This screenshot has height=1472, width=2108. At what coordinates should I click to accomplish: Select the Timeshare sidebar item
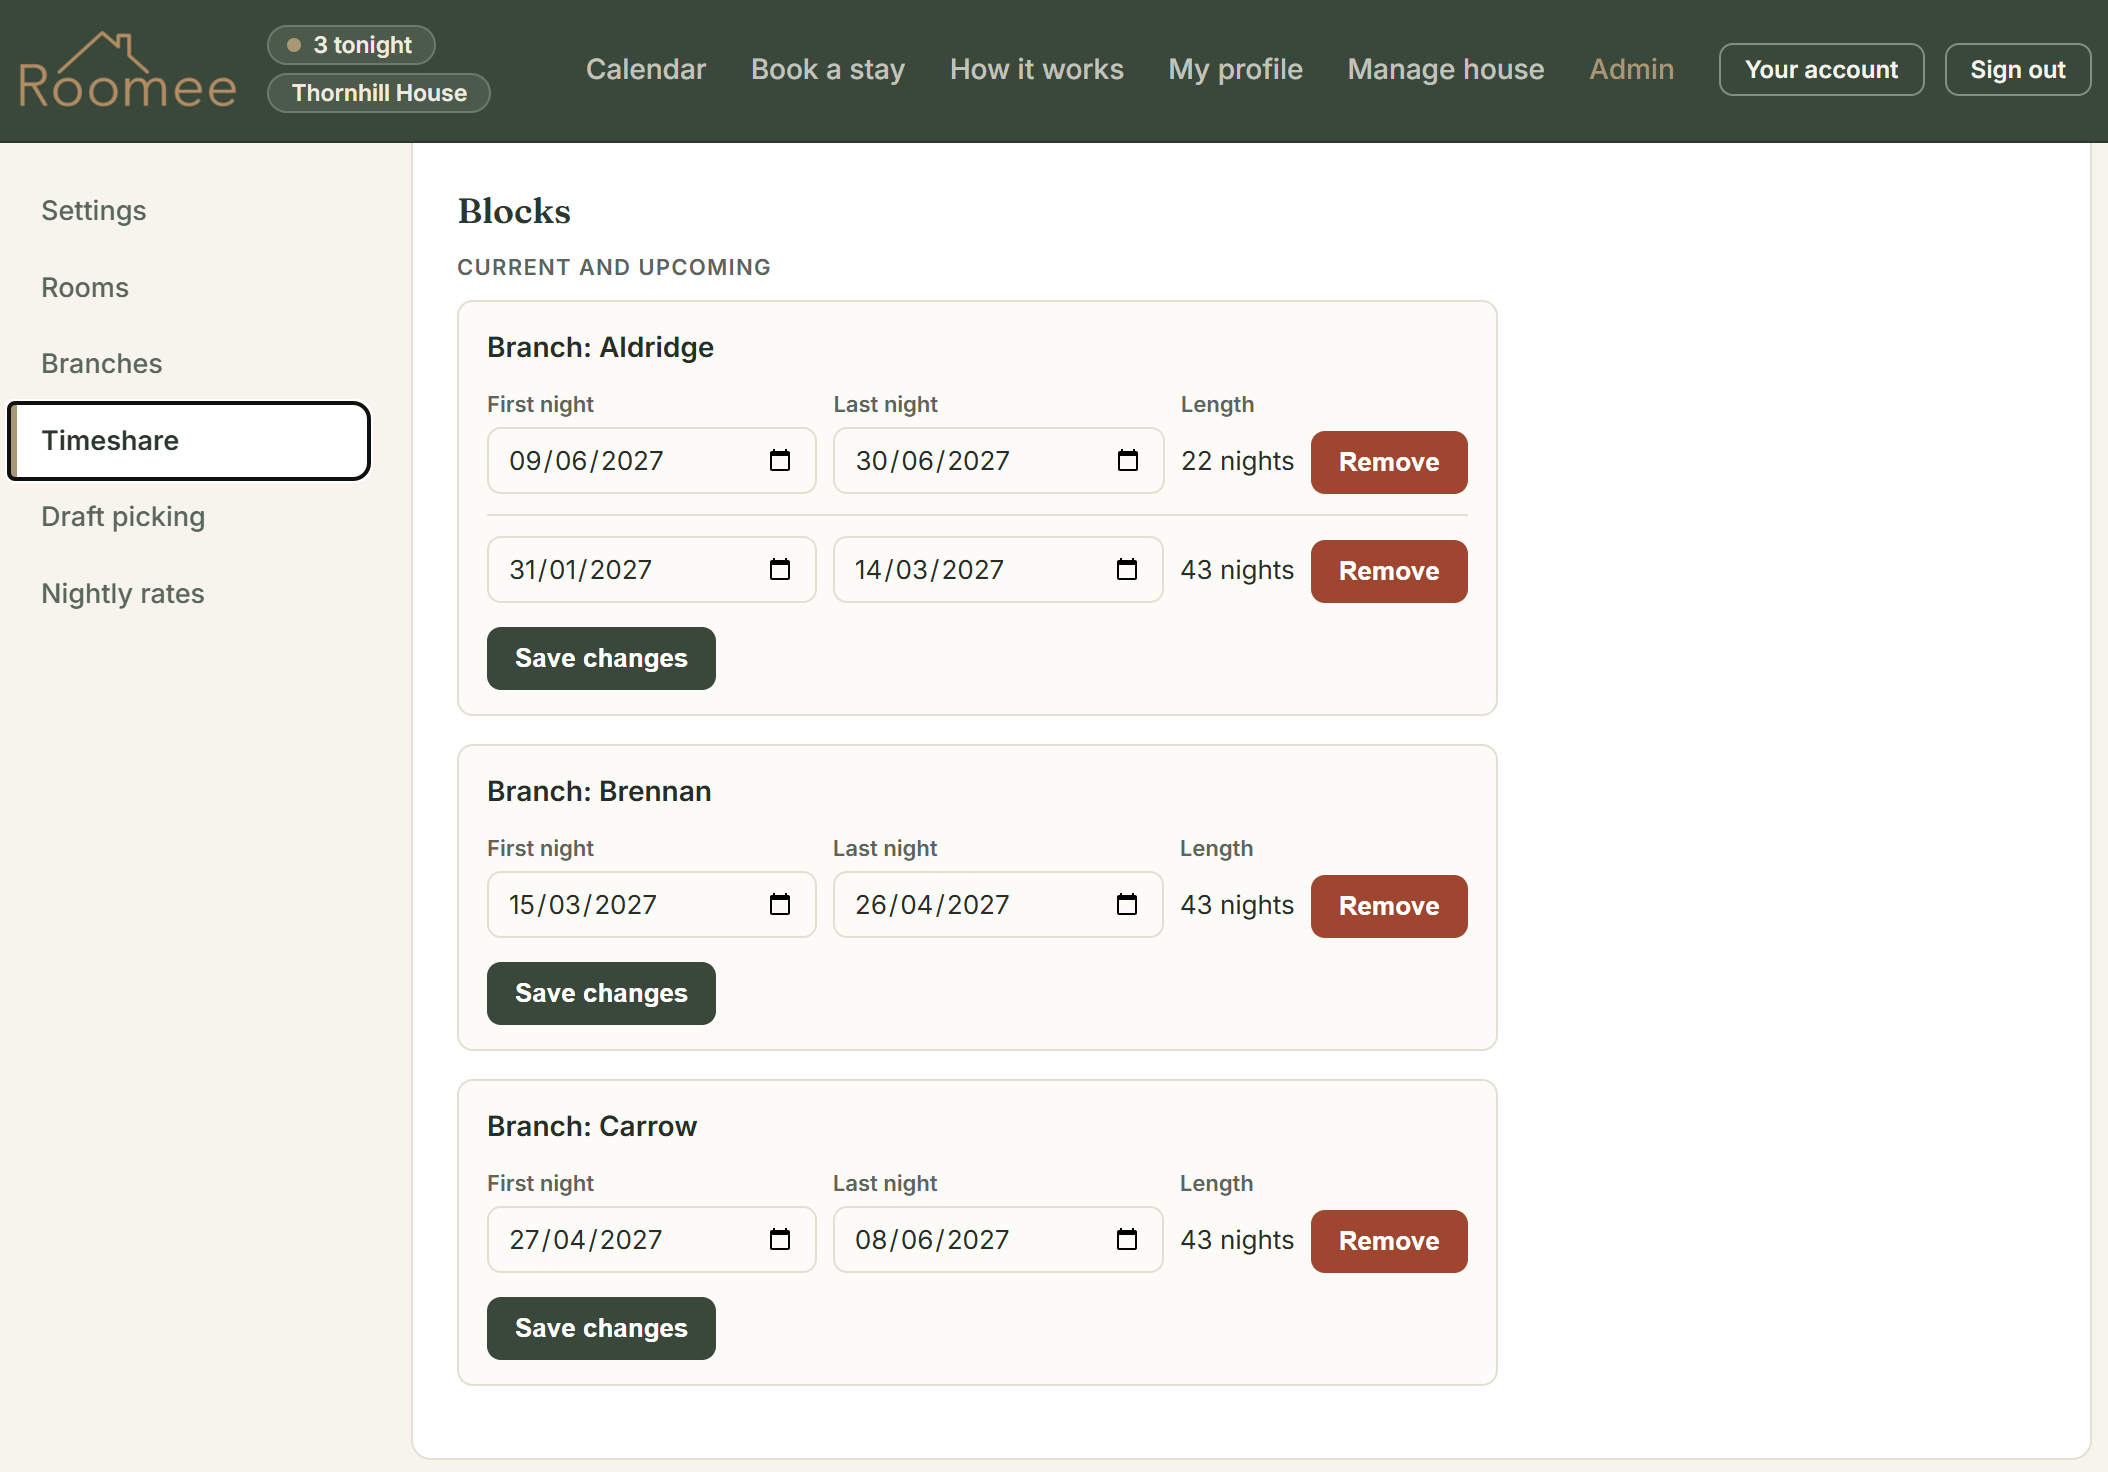pos(189,441)
